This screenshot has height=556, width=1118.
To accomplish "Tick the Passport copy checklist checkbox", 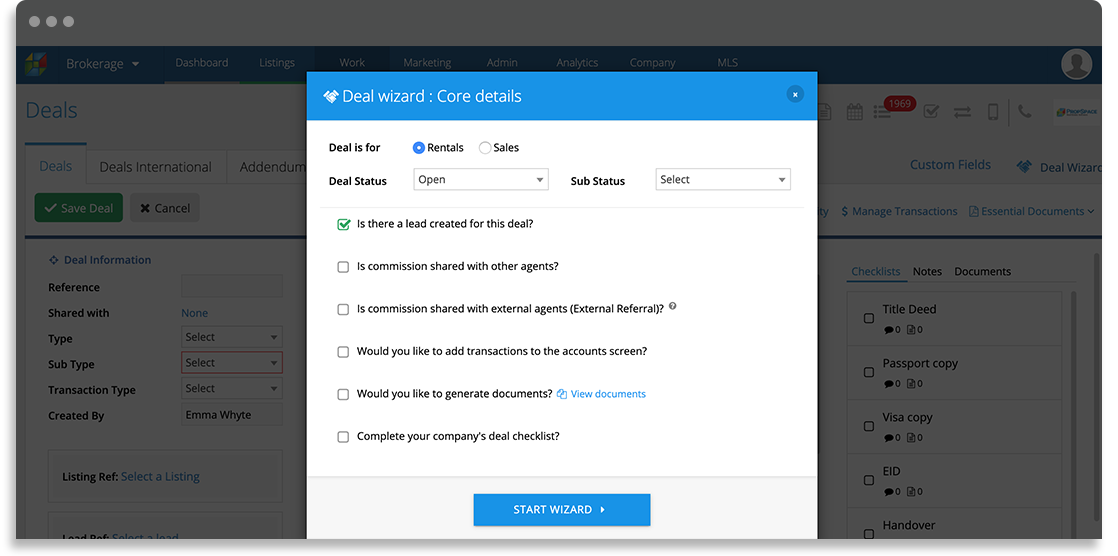I will pyautogui.click(x=868, y=372).
